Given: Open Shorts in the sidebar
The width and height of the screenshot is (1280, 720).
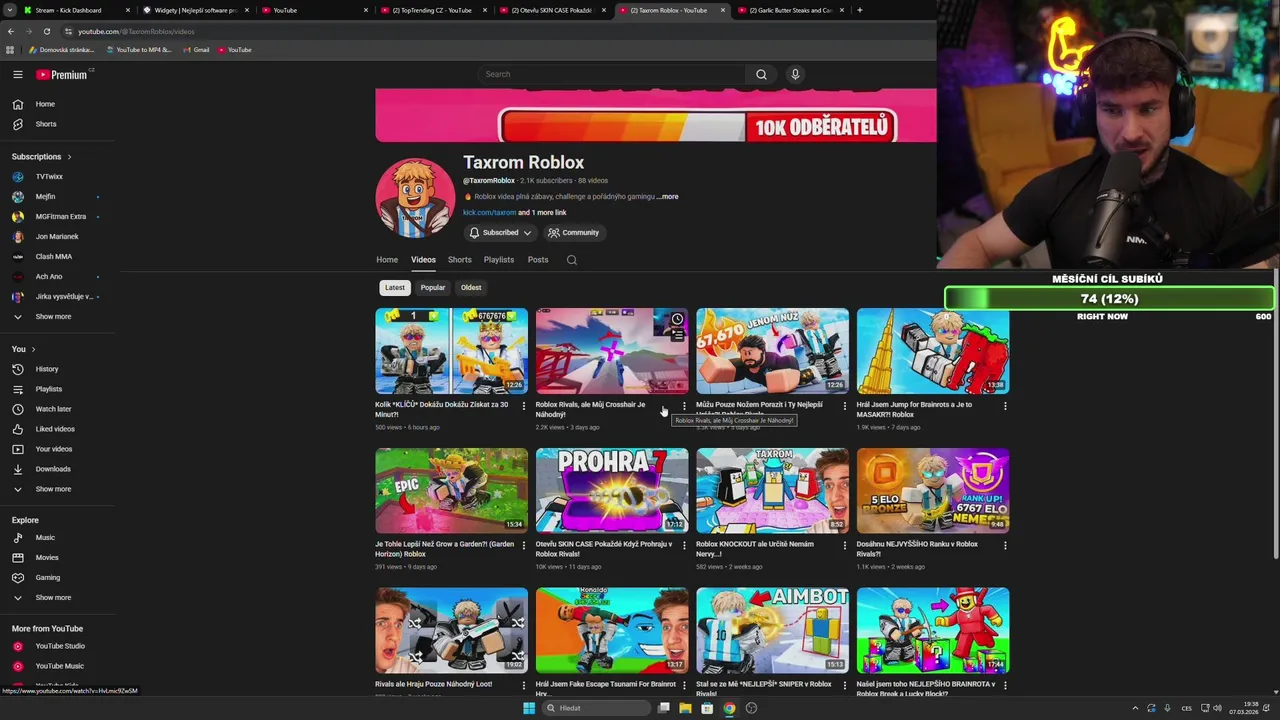Looking at the screenshot, I should pyautogui.click(x=46, y=124).
